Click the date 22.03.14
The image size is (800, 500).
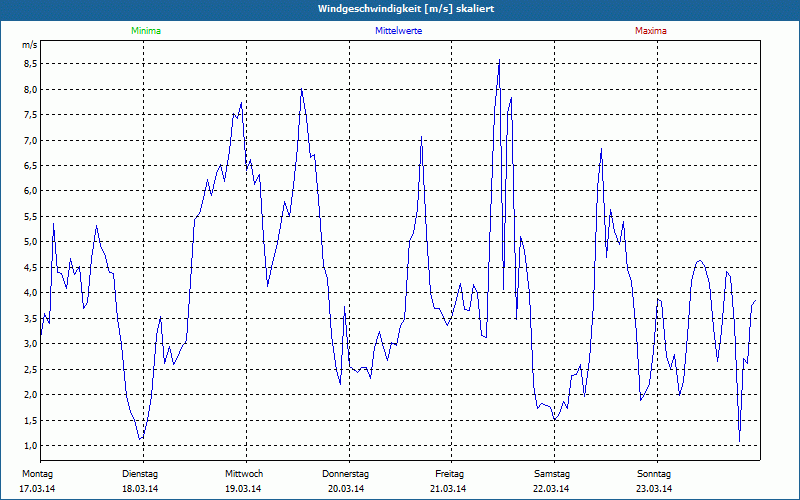(551, 489)
